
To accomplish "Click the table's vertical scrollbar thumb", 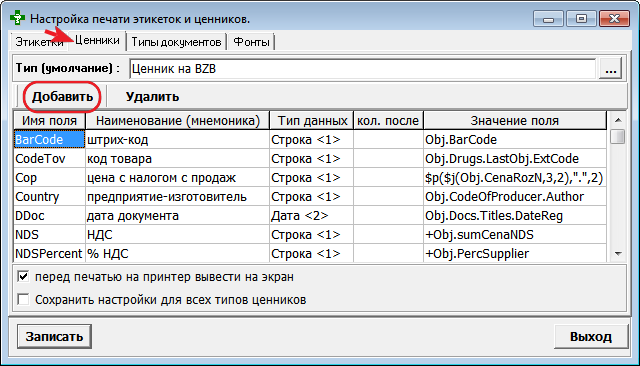I will [618, 136].
